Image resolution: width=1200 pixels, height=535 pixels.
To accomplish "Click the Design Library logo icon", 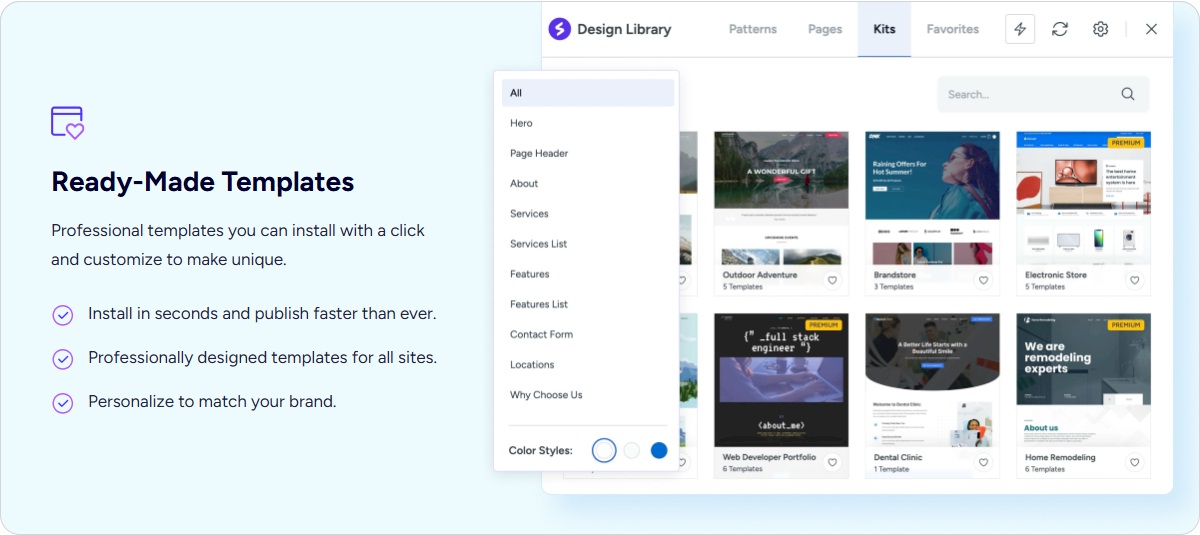I will [559, 29].
